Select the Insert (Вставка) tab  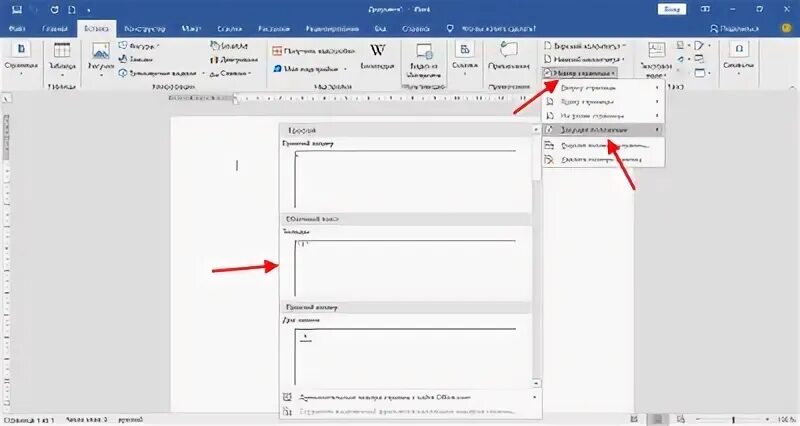pyautogui.click(x=96, y=29)
